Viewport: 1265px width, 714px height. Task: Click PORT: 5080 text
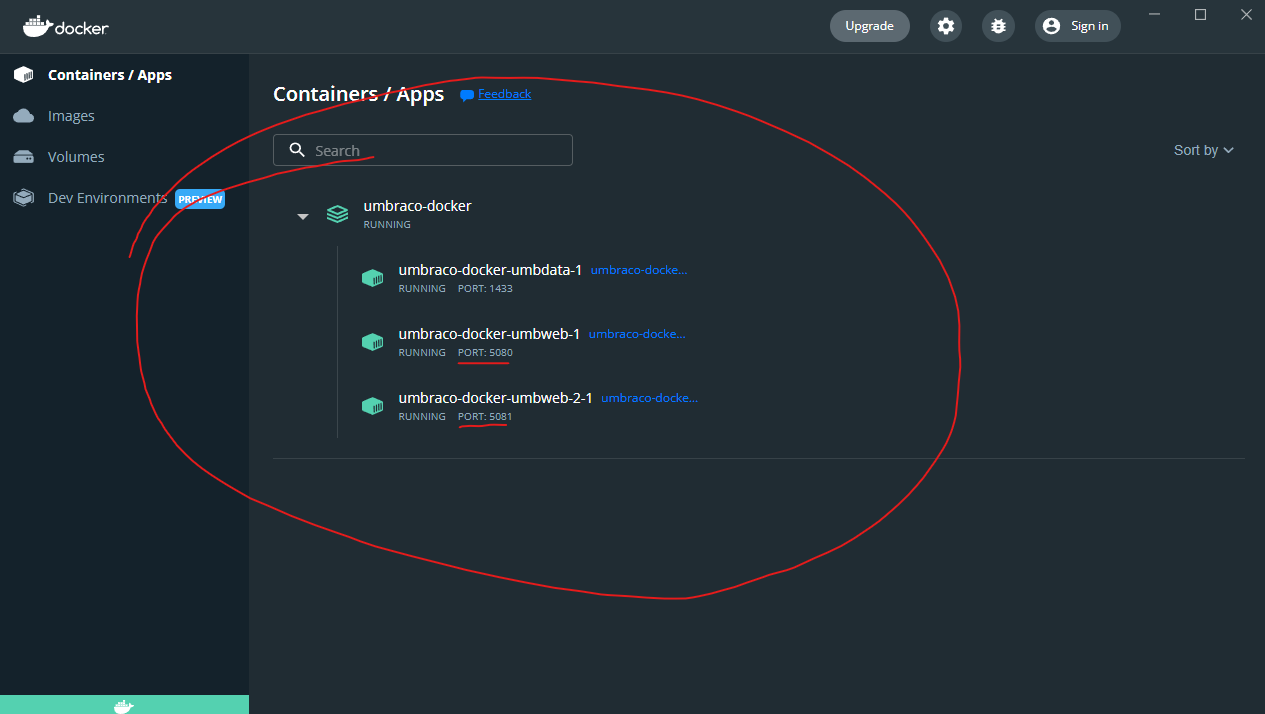click(485, 353)
